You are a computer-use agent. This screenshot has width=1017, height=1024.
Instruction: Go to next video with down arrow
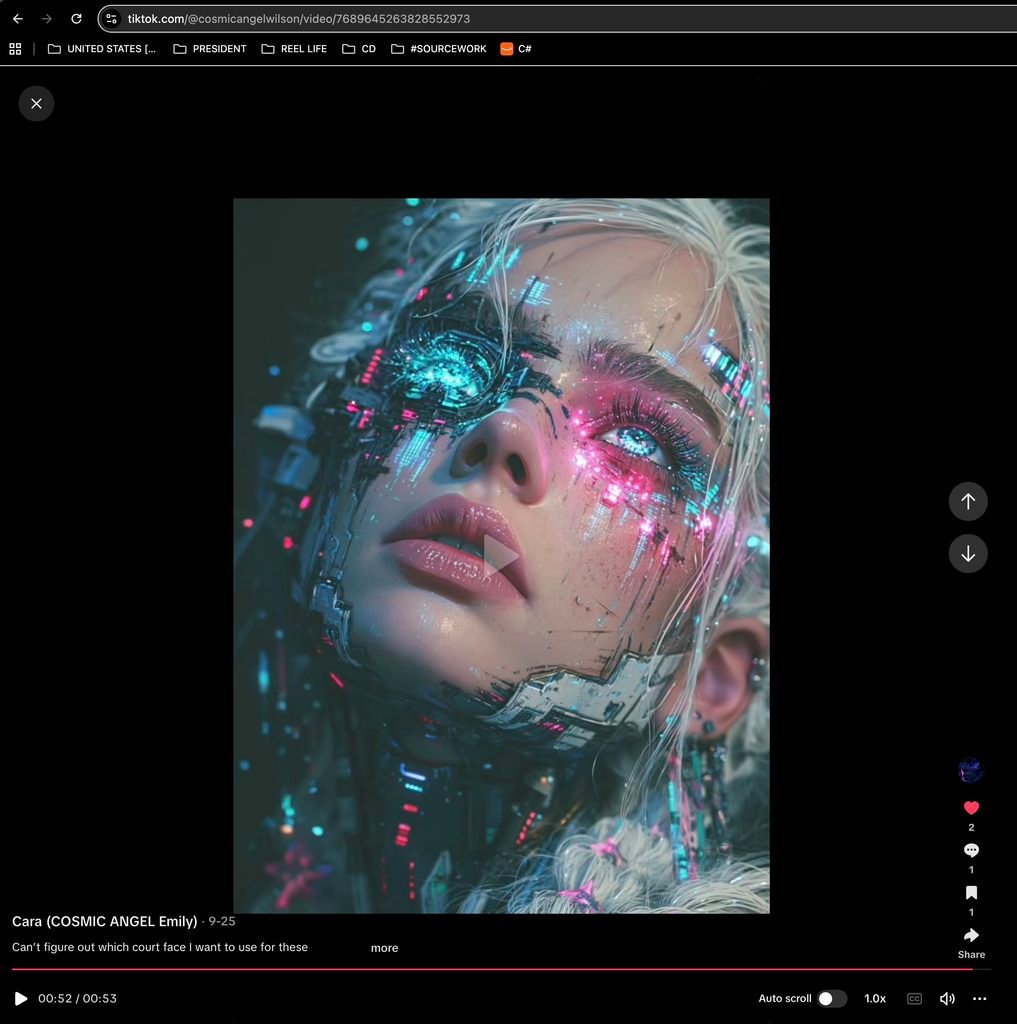click(x=967, y=554)
